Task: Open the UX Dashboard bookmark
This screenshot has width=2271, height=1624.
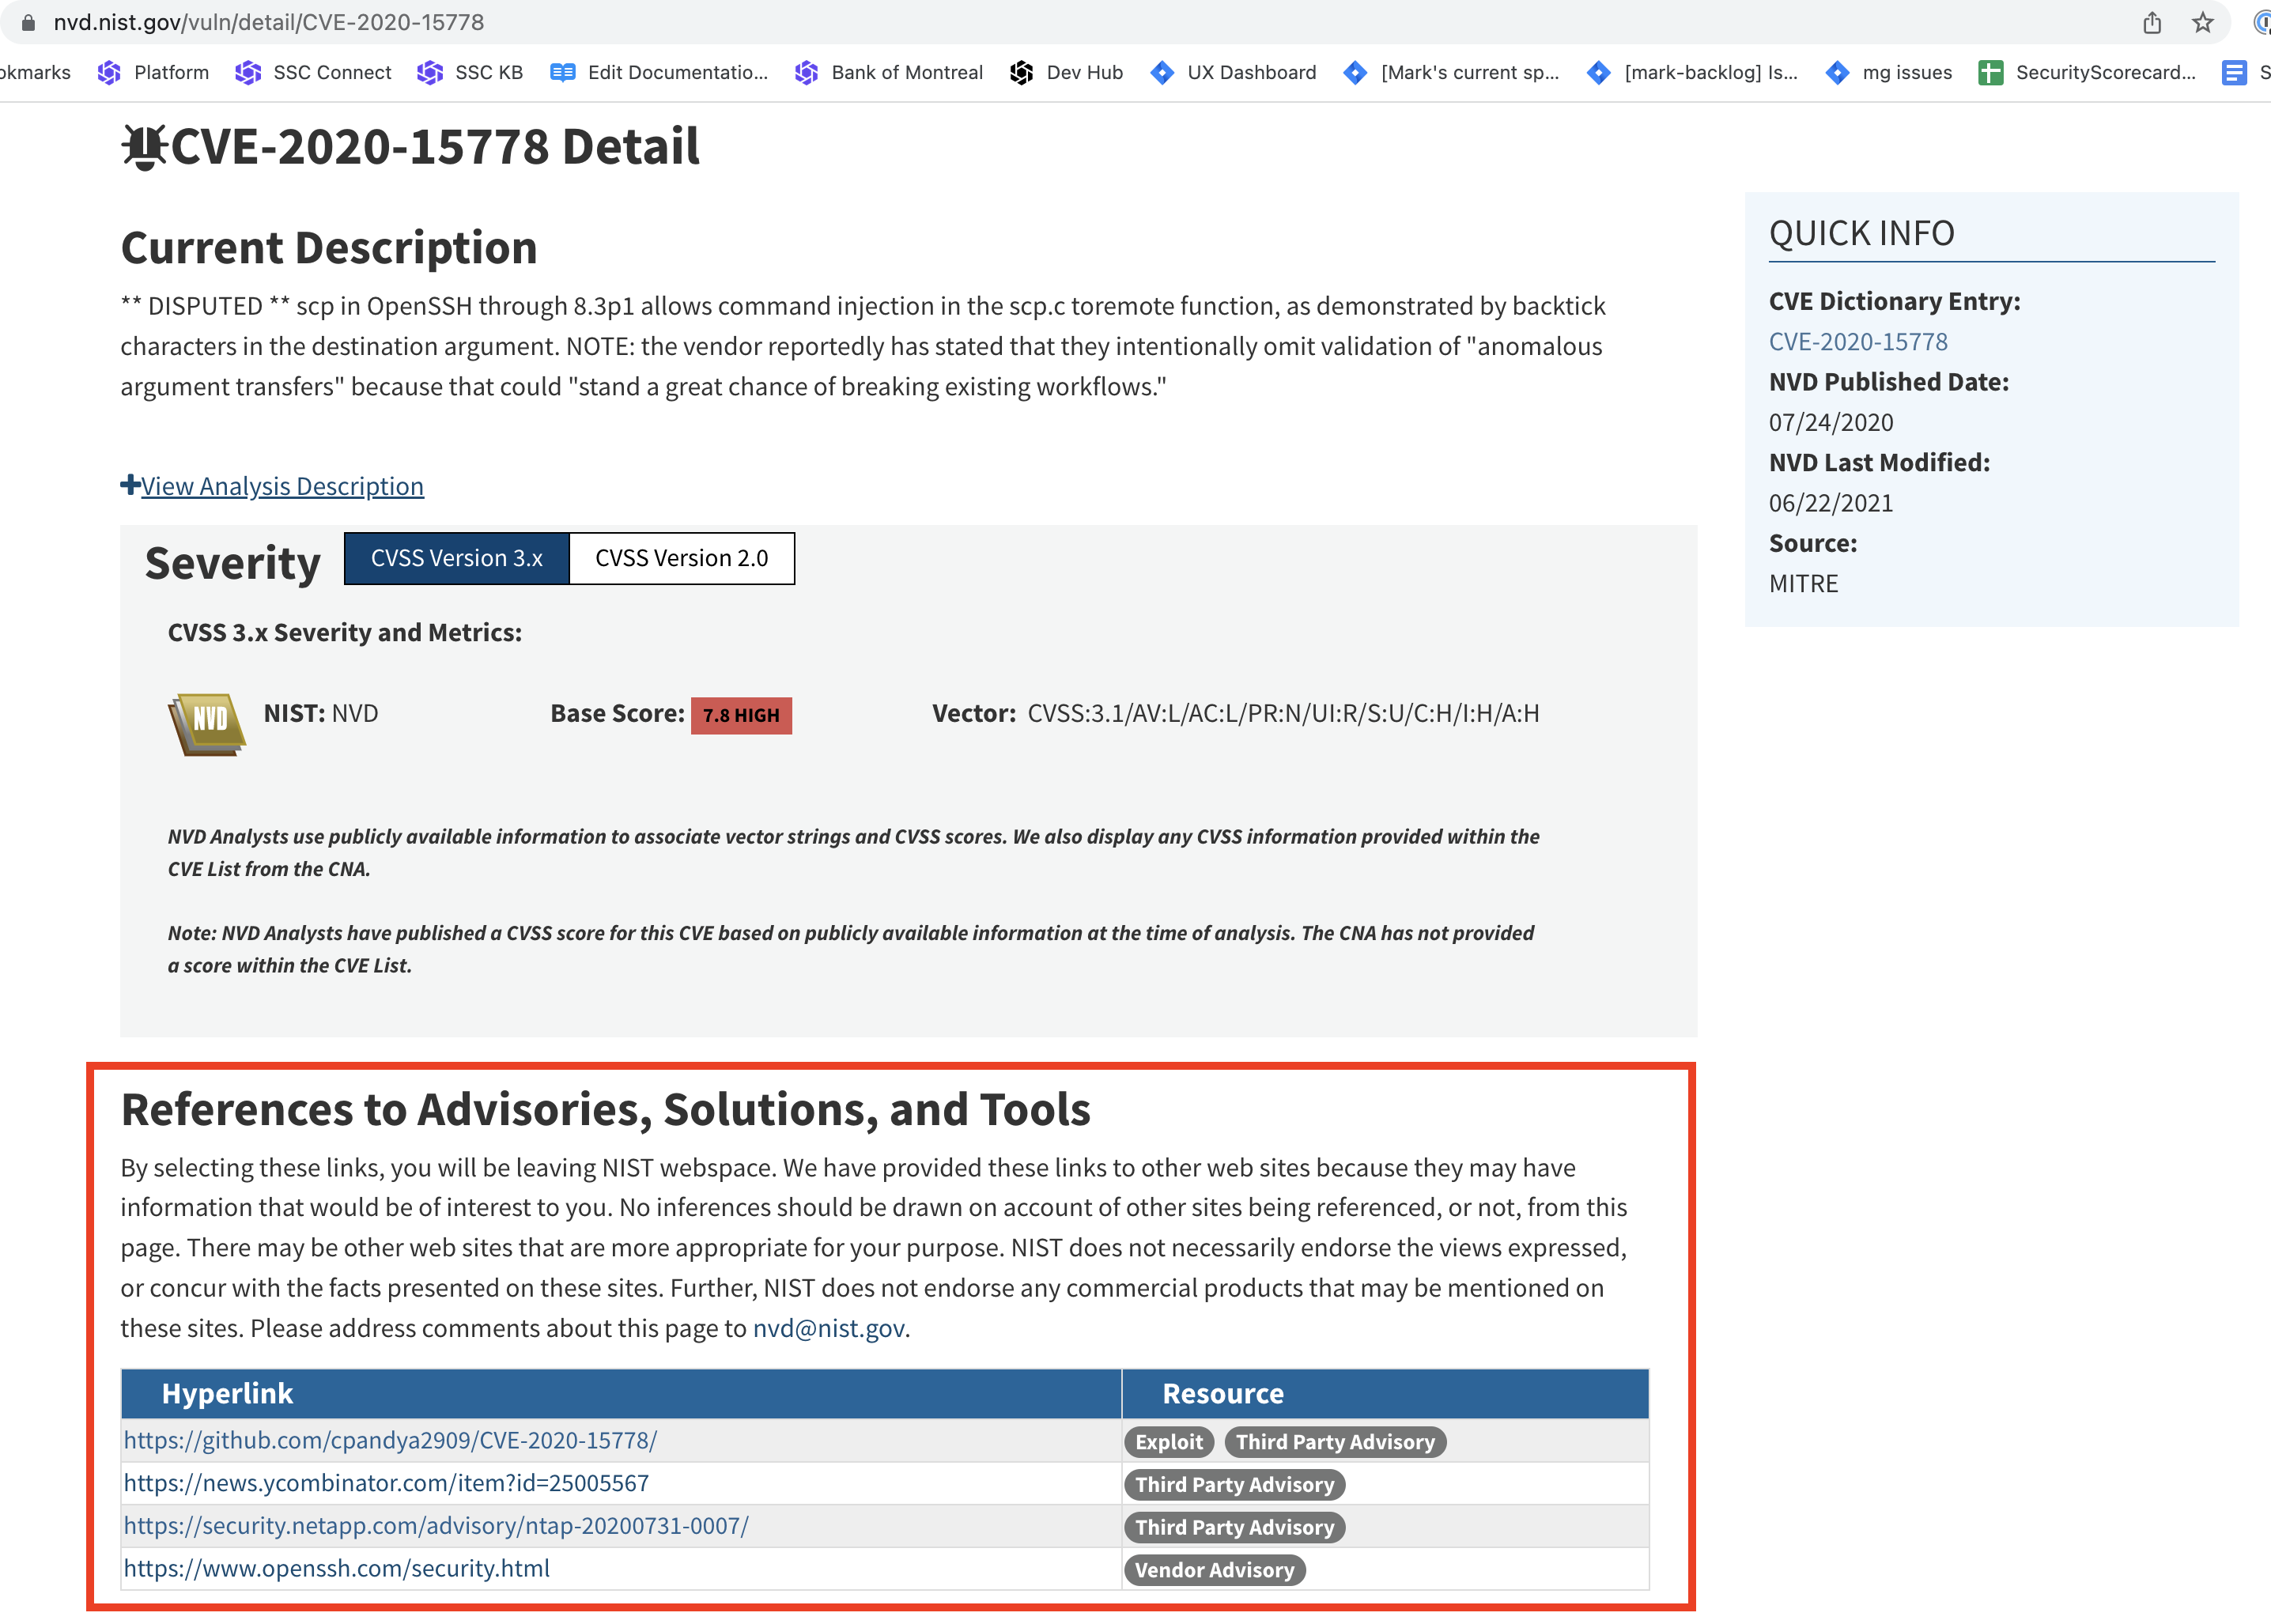Action: point(1251,72)
